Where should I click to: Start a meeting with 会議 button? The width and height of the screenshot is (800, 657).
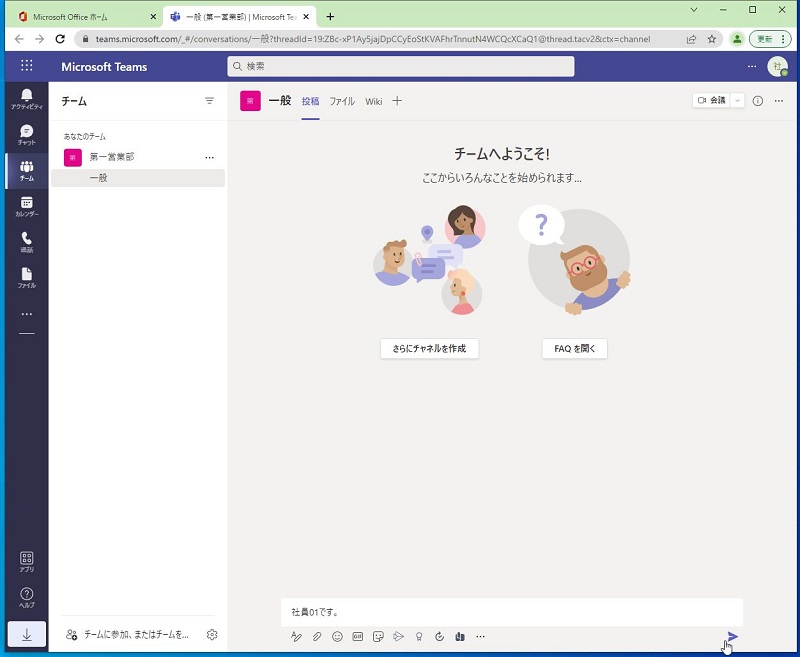click(712, 100)
